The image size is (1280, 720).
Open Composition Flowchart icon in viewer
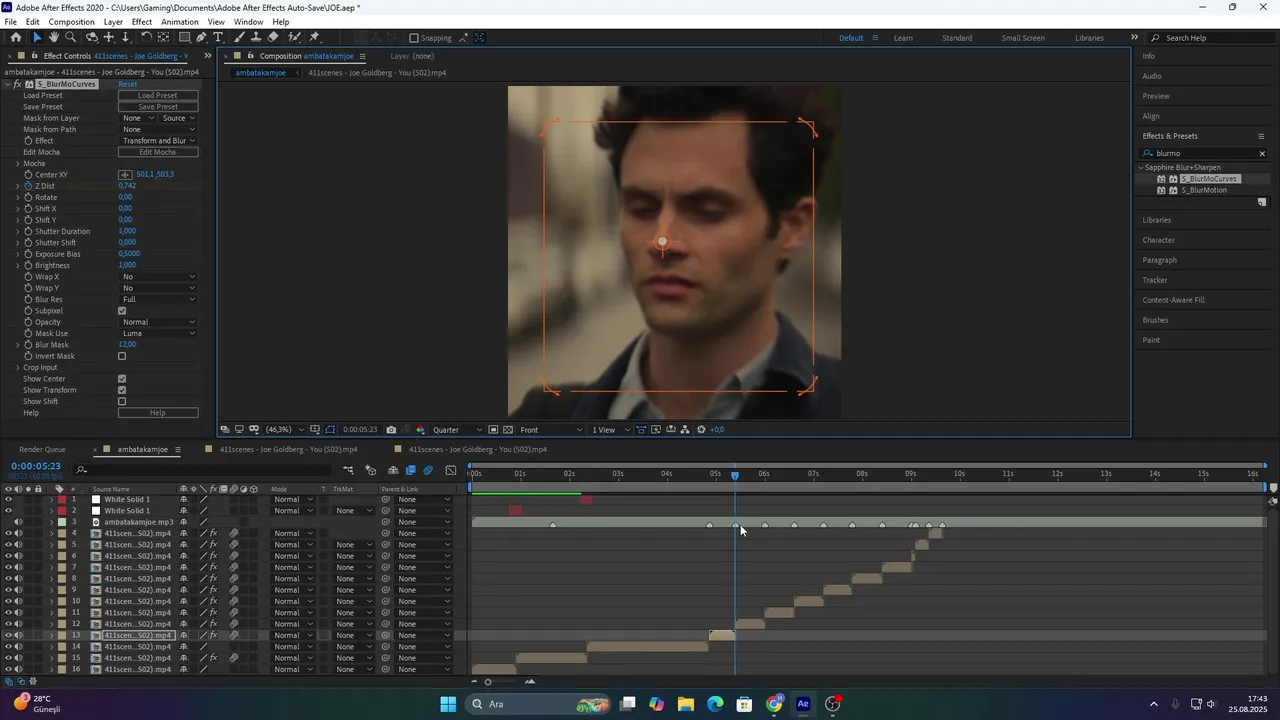pyautogui.click(x=685, y=430)
